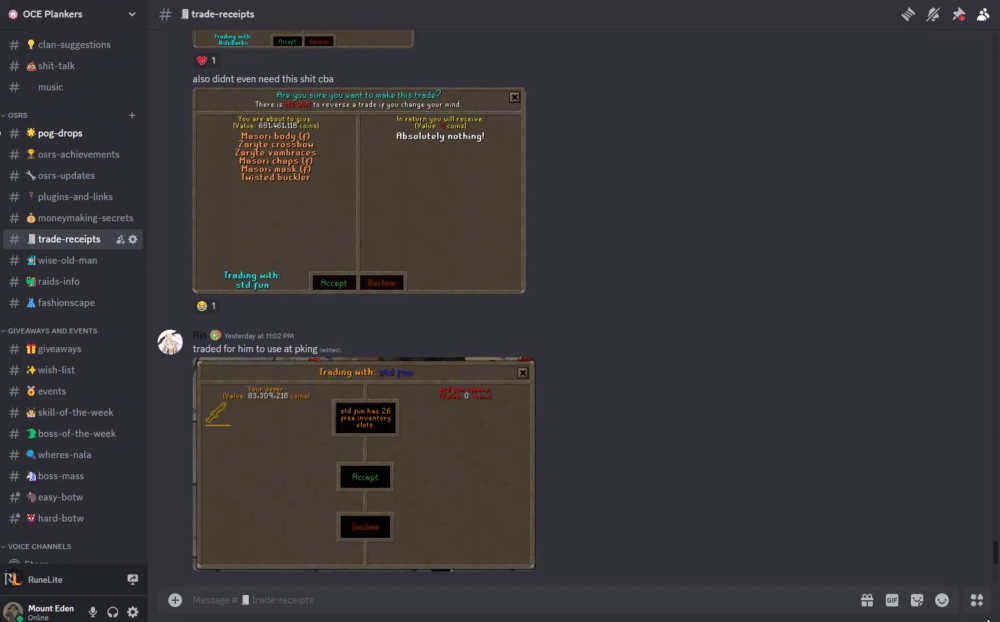Open pinned messages icon
The height and width of the screenshot is (622, 1000).
click(x=958, y=14)
